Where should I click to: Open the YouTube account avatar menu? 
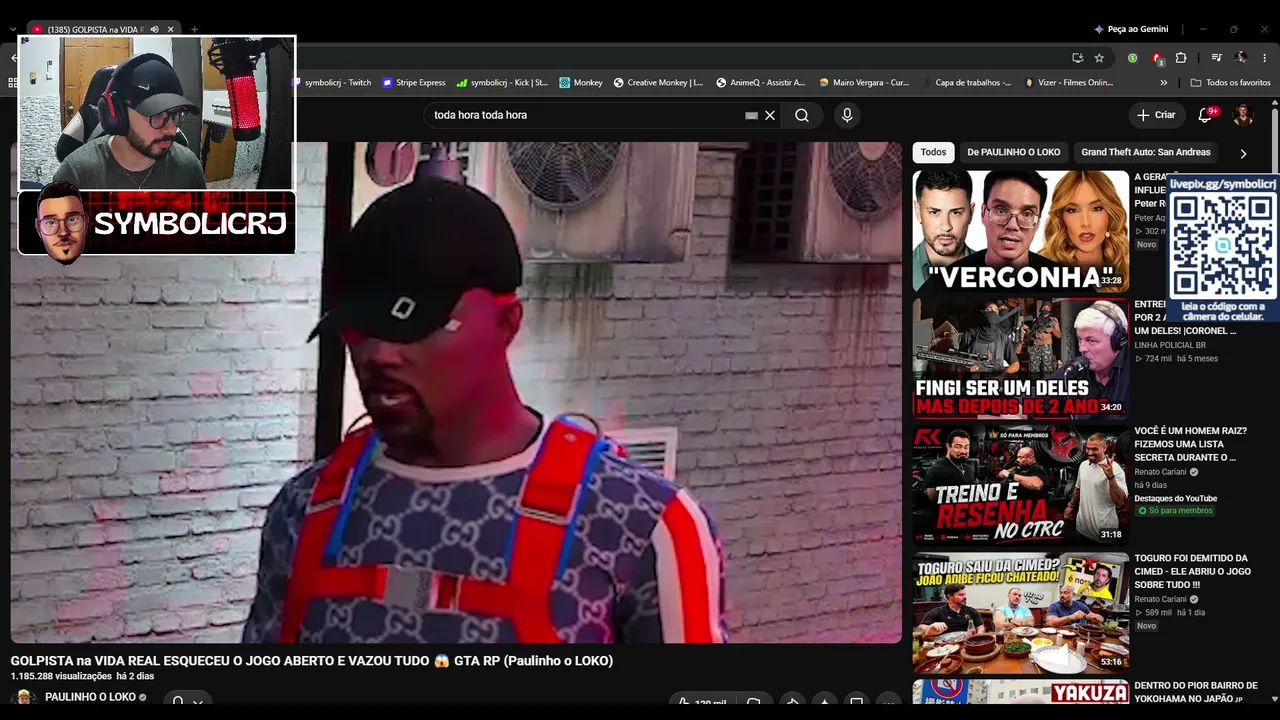[x=1243, y=115]
